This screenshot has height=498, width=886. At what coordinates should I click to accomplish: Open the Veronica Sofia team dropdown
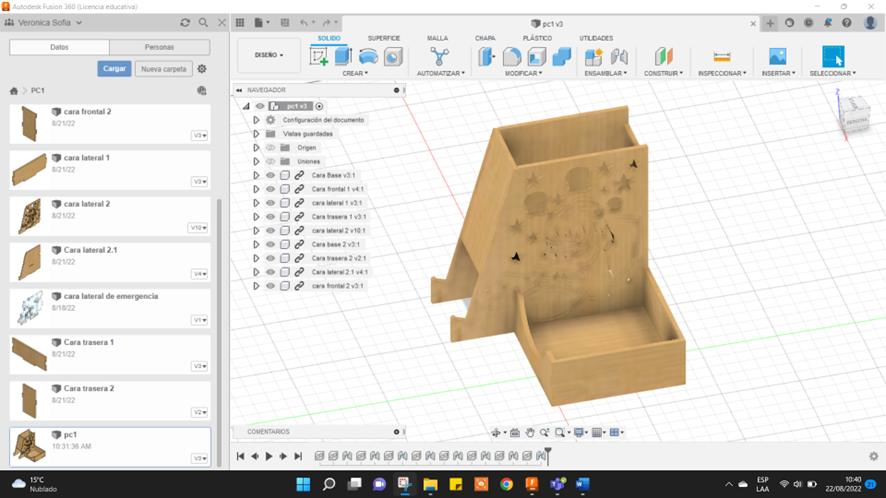tap(50, 23)
